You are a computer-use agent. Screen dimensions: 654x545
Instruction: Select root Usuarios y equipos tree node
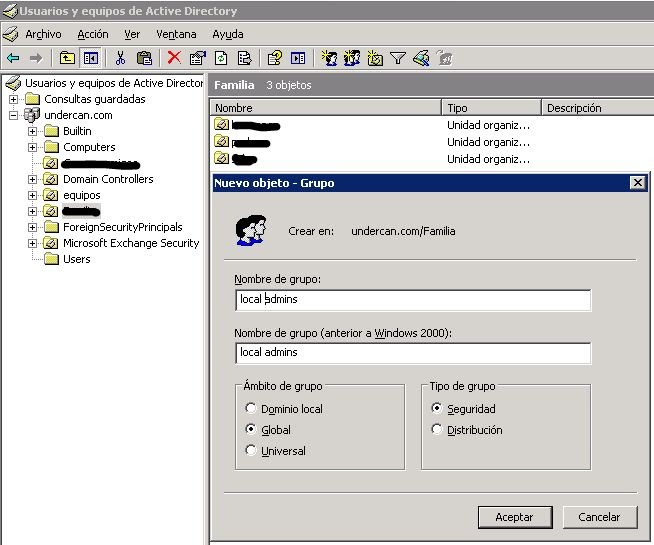click(114, 83)
